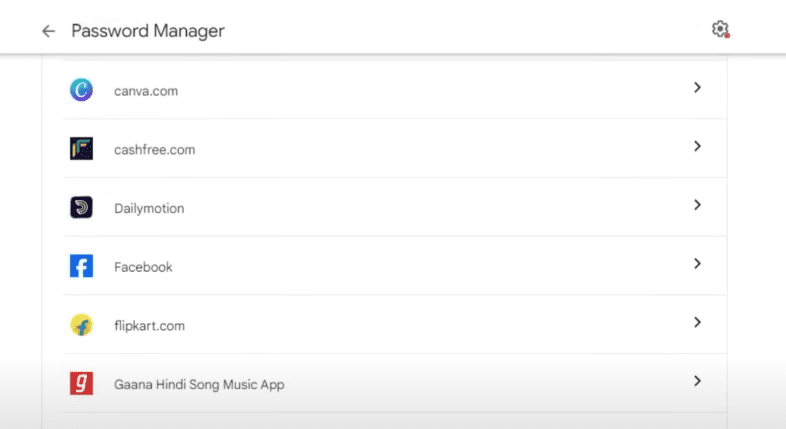Expand the Gaana entry chevron
The width and height of the screenshot is (786, 429).
pyautogui.click(x=697, y=381)
